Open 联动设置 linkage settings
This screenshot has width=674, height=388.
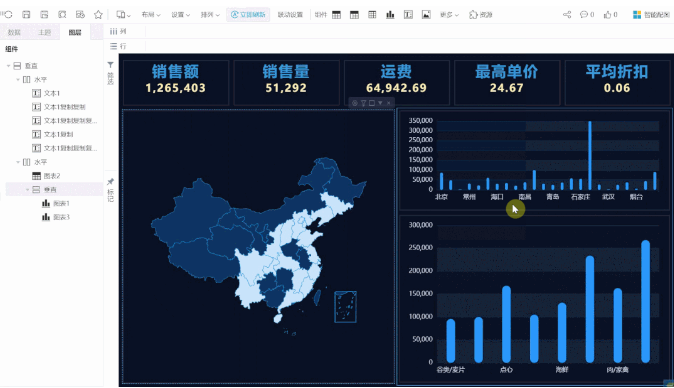point(290,15)
